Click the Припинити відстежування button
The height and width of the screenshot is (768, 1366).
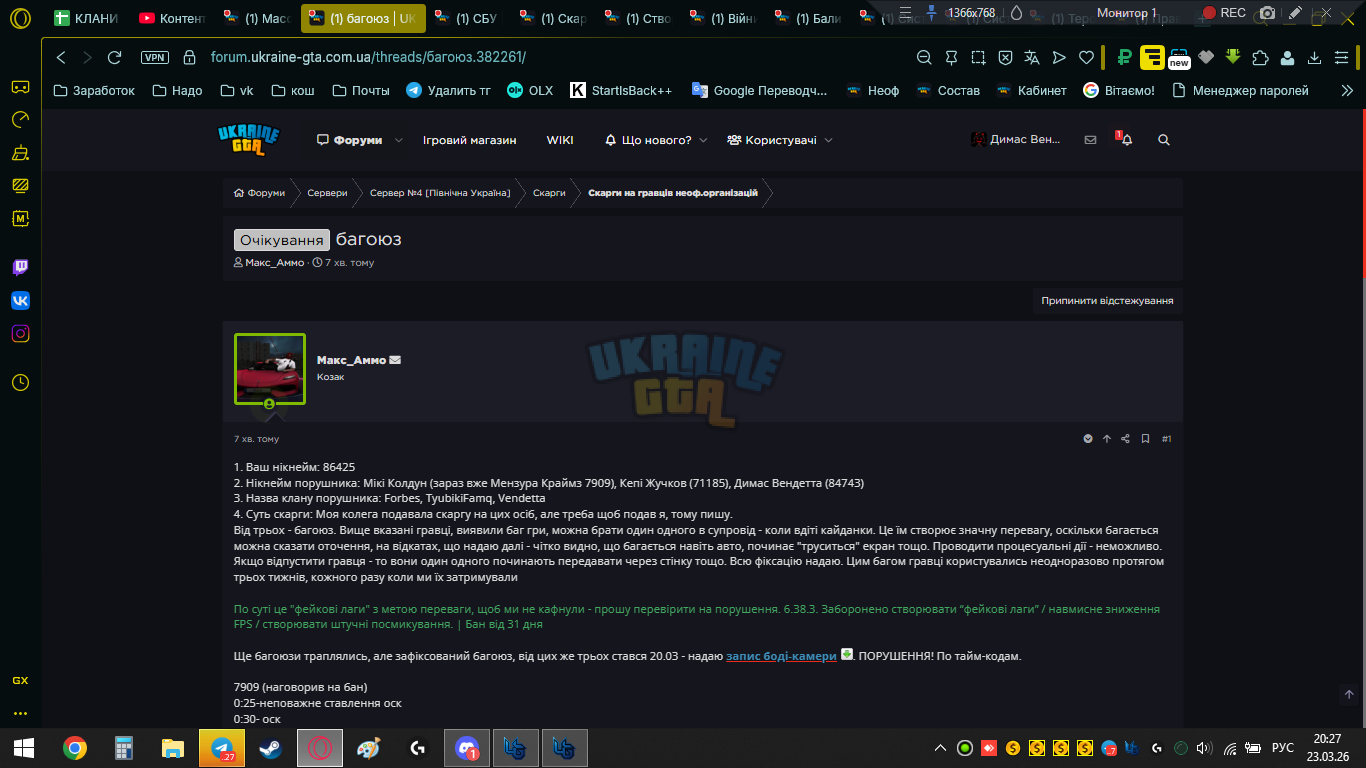coord(1107,300)
